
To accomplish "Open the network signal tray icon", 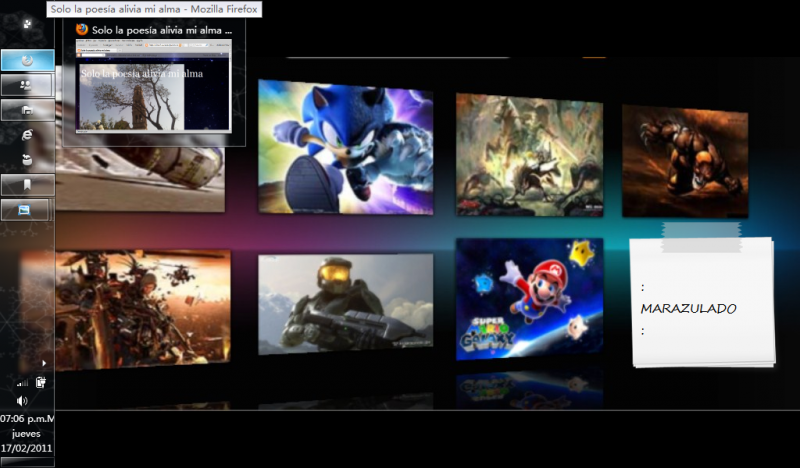I will click(22, 382).
